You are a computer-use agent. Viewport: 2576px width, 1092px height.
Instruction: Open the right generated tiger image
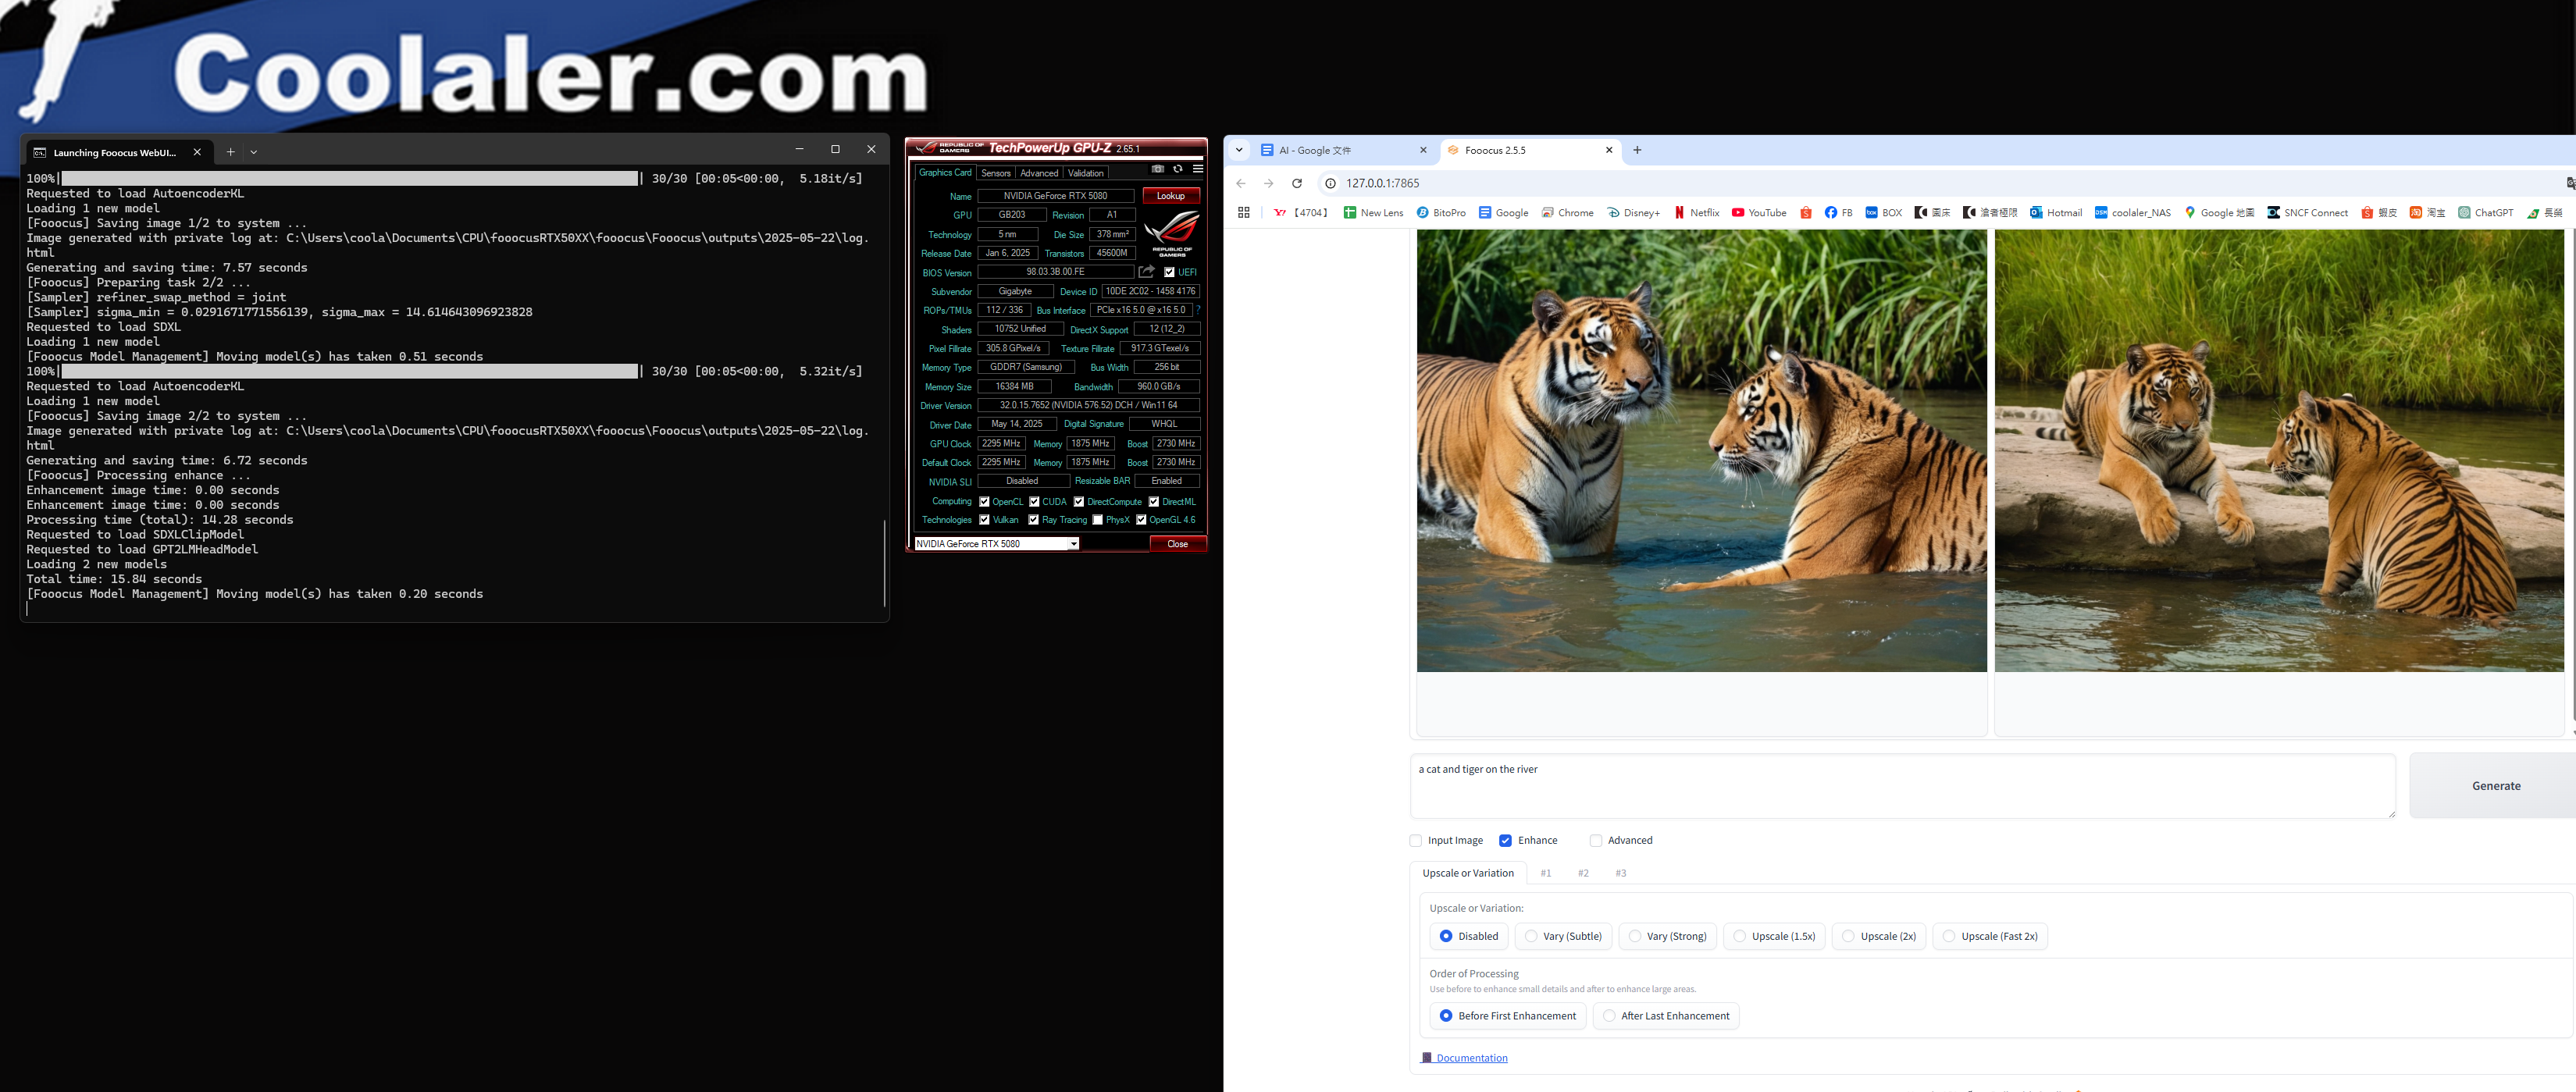[2279, 451]
